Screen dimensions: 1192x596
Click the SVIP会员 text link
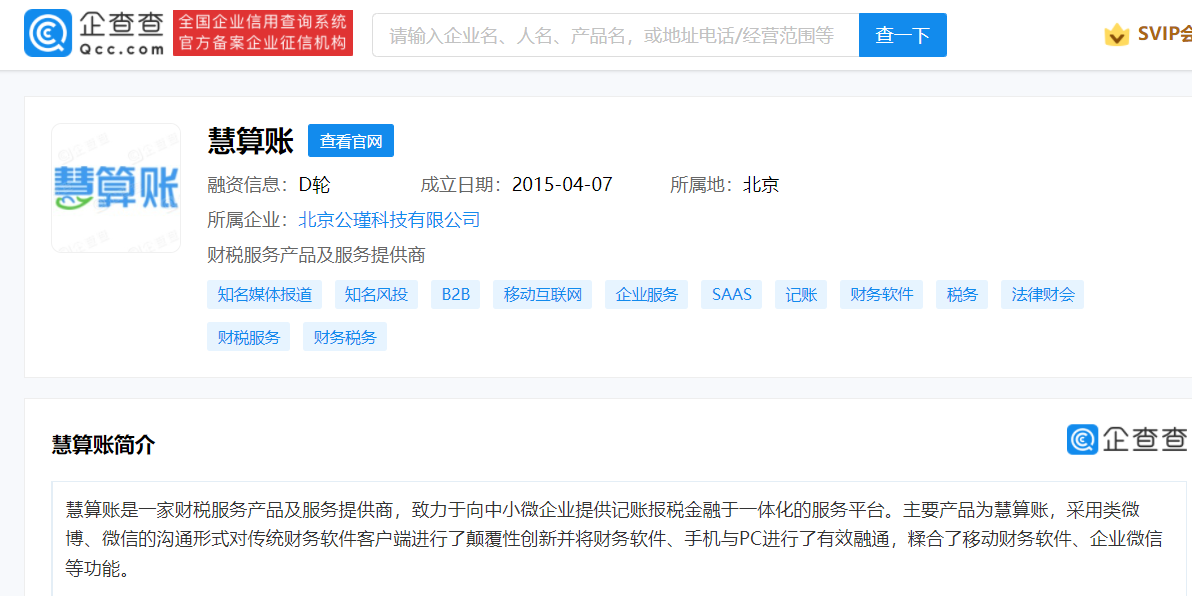[x=1165, y=34]
